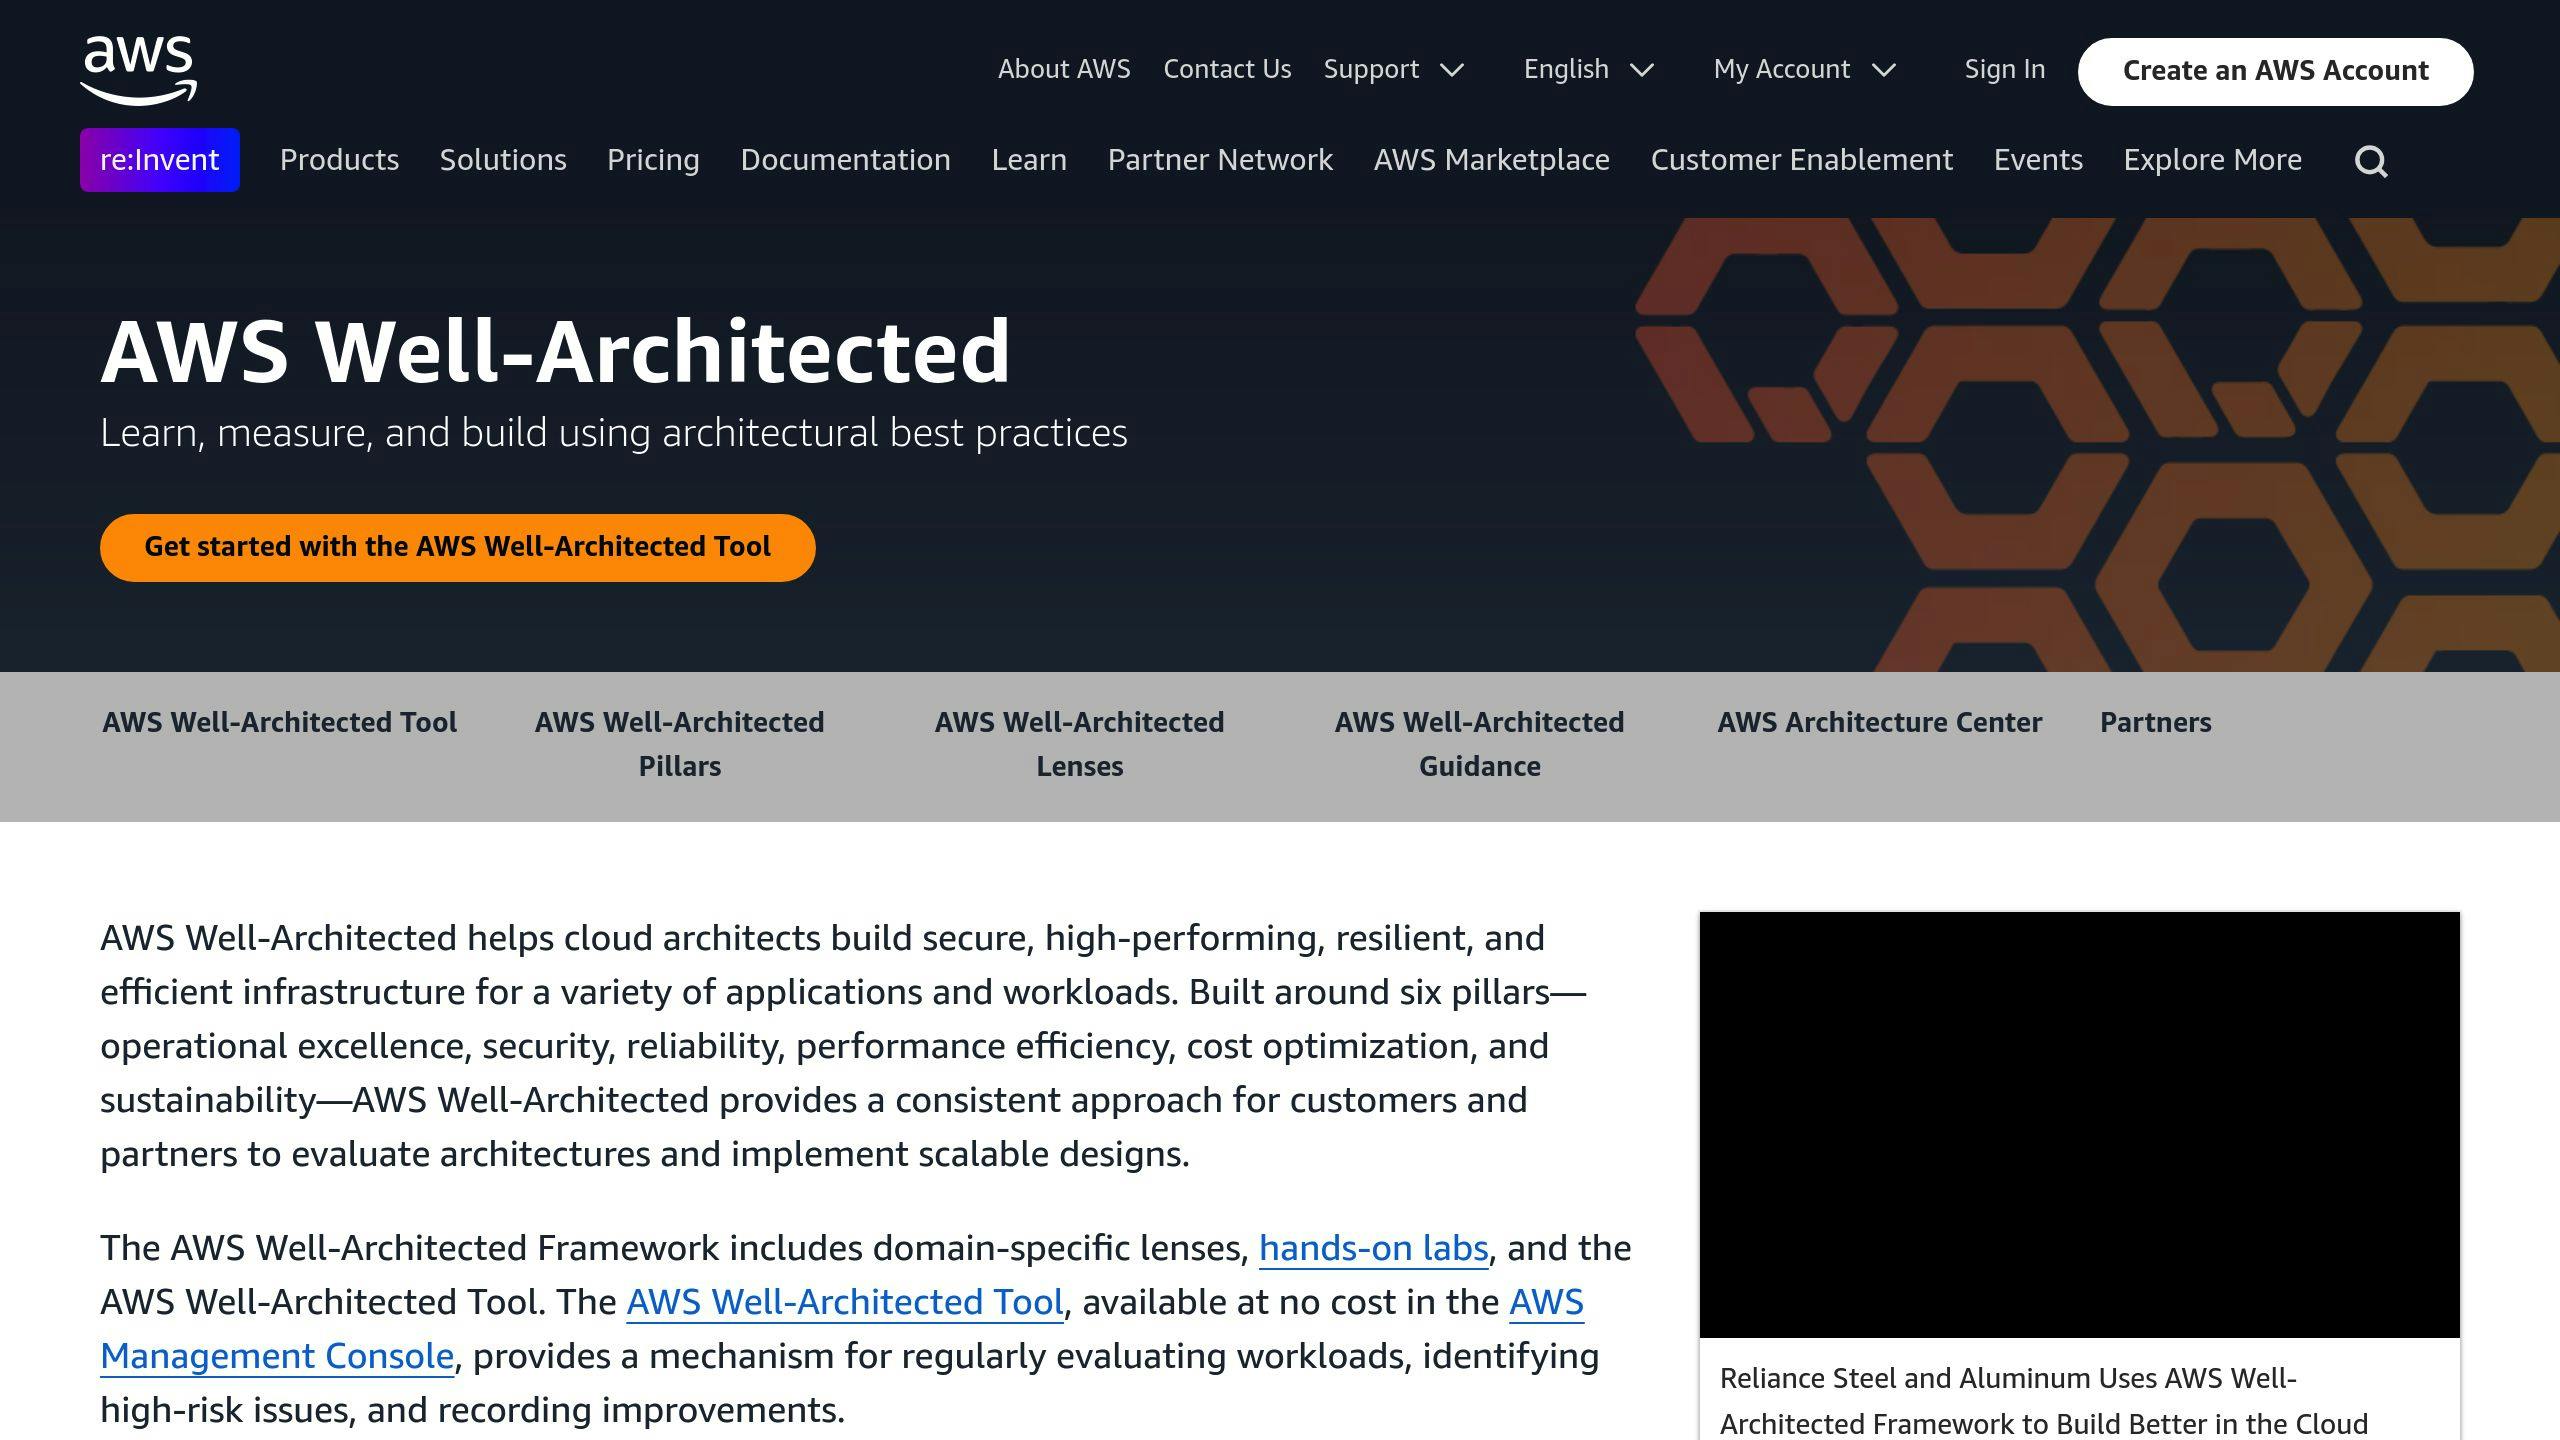Open the Events menu
2560x1440 pixels.
2038,160
